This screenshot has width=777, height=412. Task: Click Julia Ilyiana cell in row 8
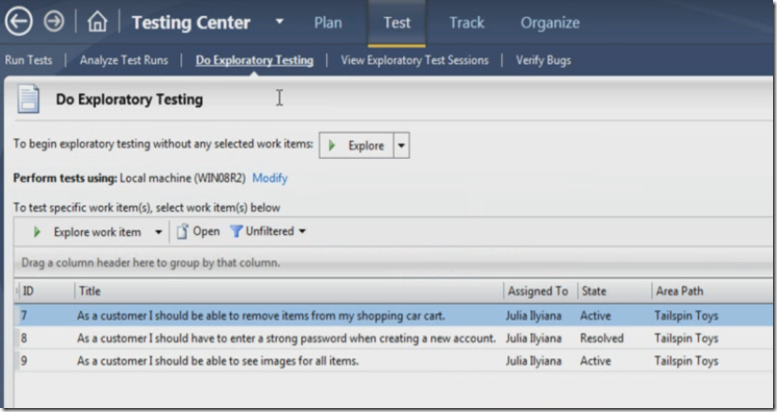coord(533,338)
